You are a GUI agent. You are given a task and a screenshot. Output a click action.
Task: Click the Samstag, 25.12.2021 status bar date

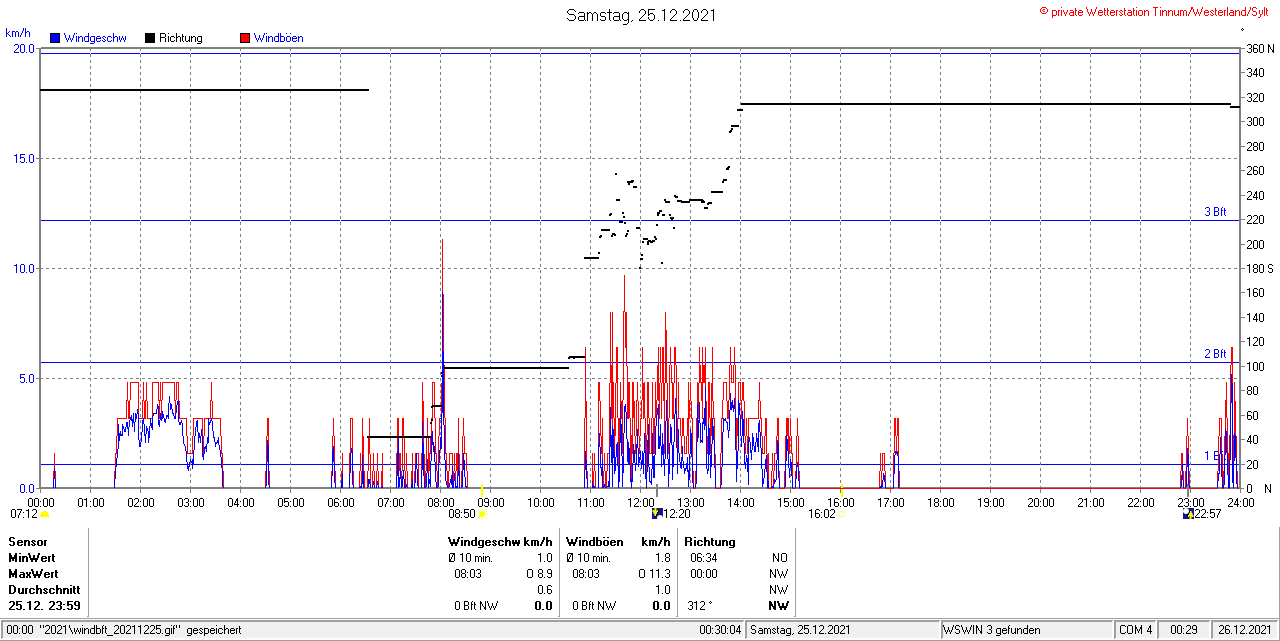pyautogui.click(x=800, y=630)
